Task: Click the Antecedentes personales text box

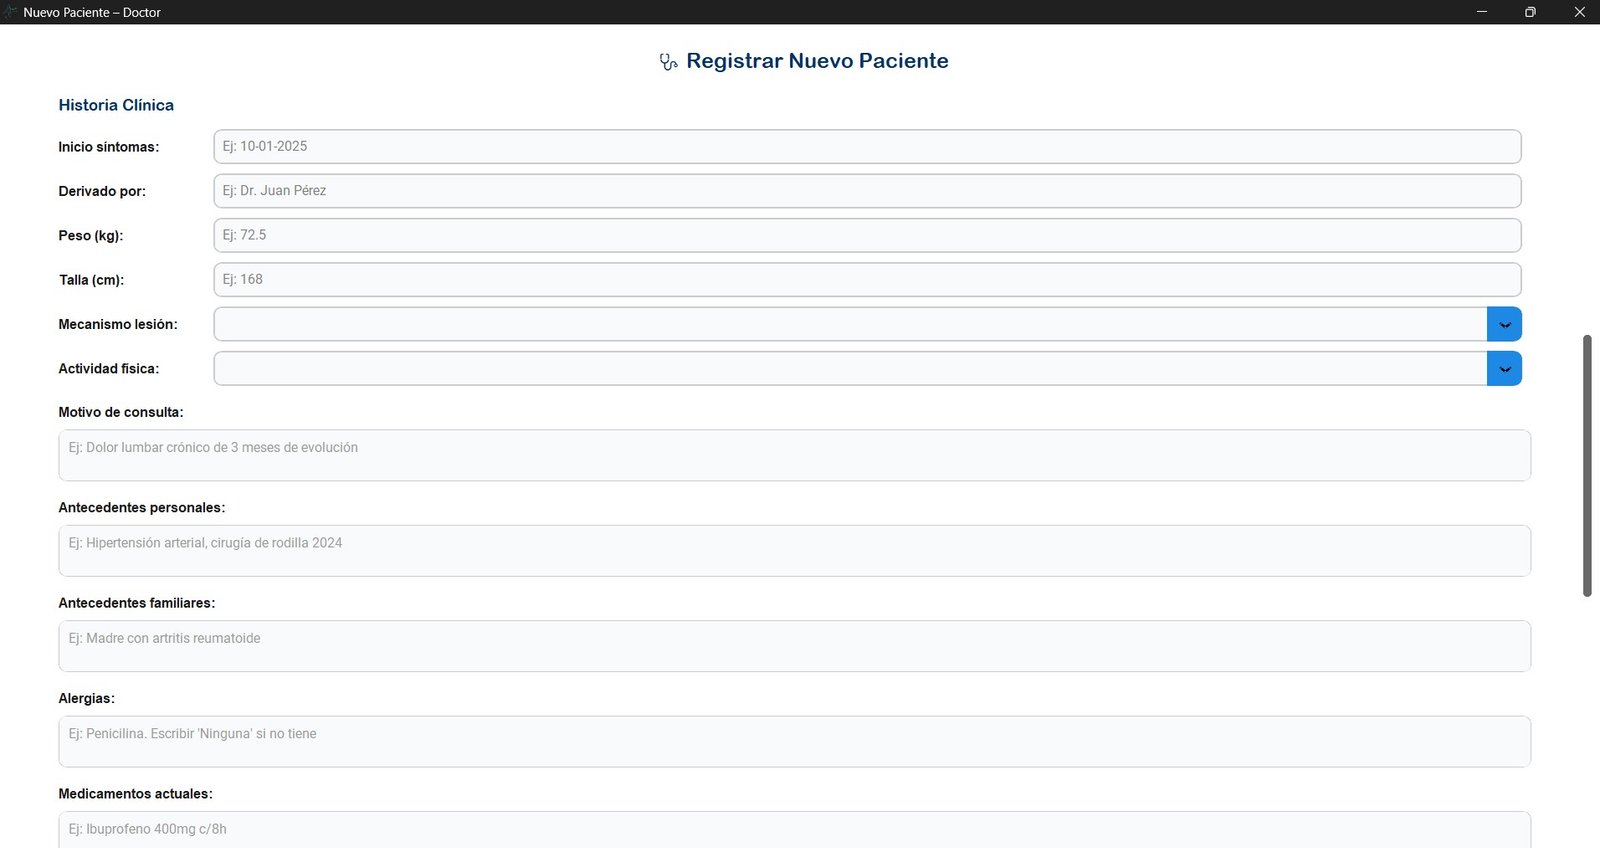Action: 794,551
